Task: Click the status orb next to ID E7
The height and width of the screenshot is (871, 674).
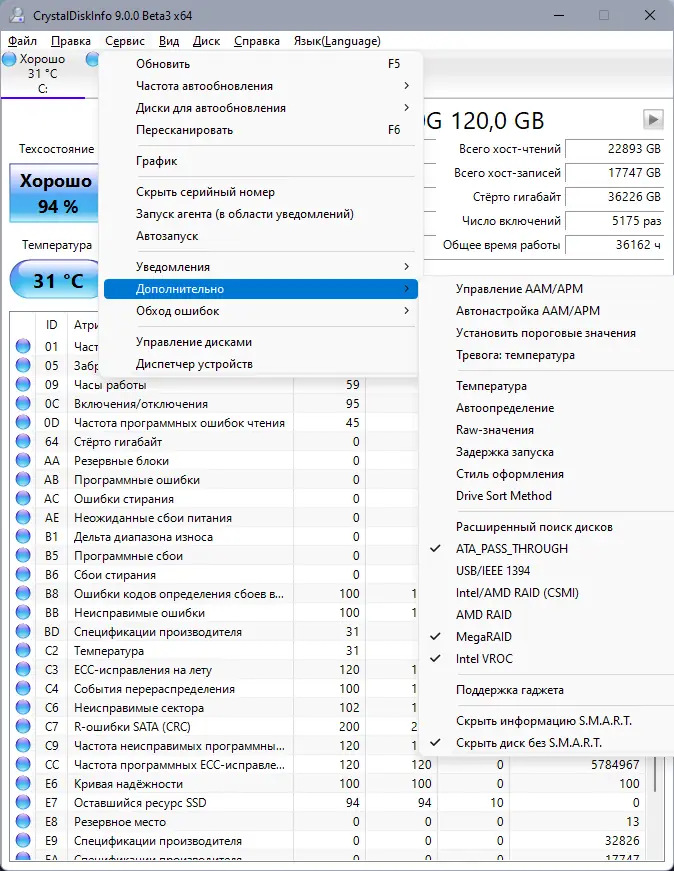Action: click(x=24, y=803)
